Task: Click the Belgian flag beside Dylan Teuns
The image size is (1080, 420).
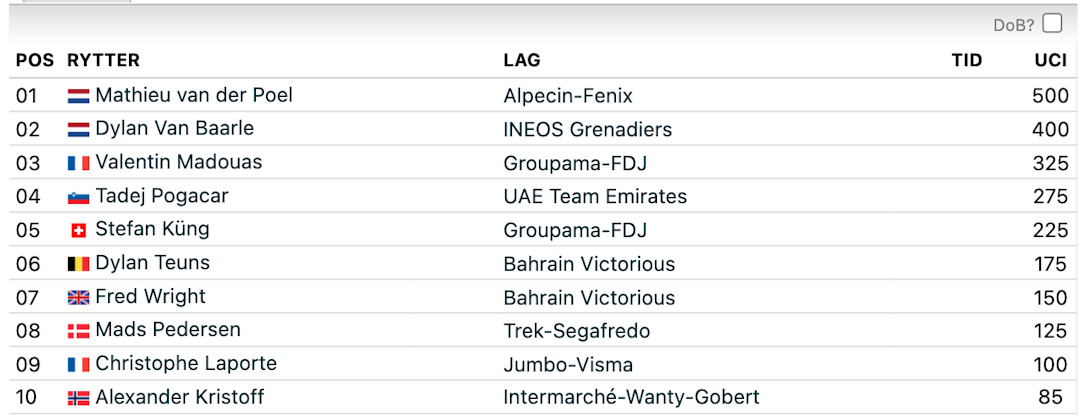Action: point(78,264)
